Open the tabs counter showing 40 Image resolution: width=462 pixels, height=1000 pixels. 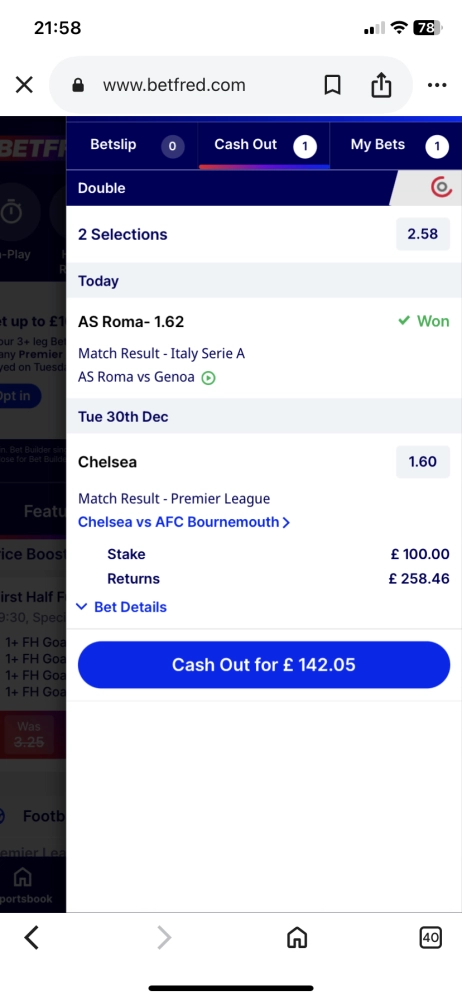click(x=431, y=938)
